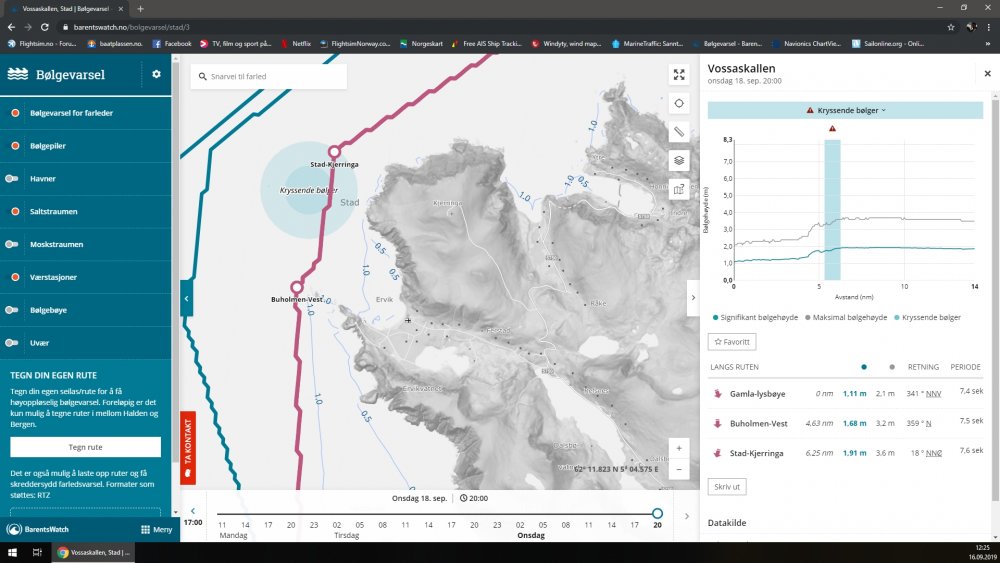This screenshot has height=563, width=1000.
Task: Open the map layers icon
Action: click(679, 160)
